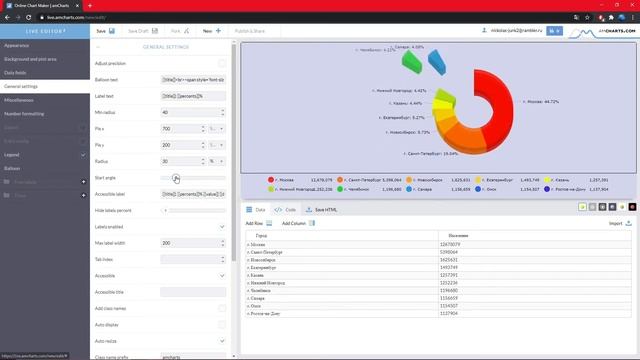The image size is (640, 360).
Task: Click the back arrow above General Settings
Action: pos(98,47)
